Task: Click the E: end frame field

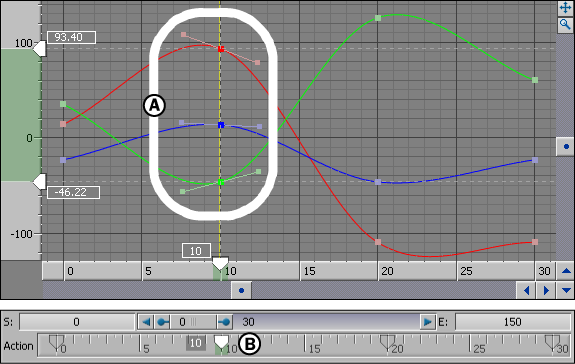Action: point(512,322)
